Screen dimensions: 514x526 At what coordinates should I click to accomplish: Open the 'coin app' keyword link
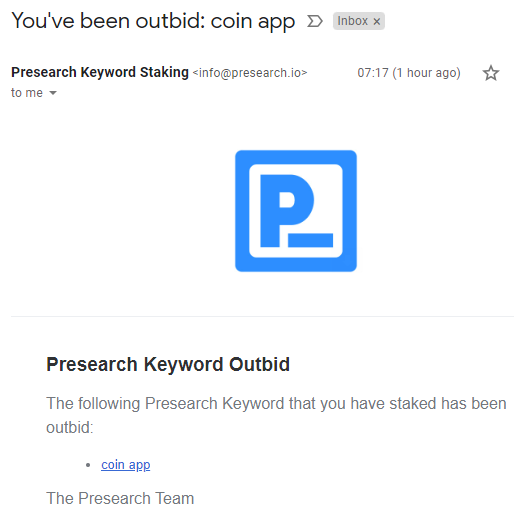126,465
